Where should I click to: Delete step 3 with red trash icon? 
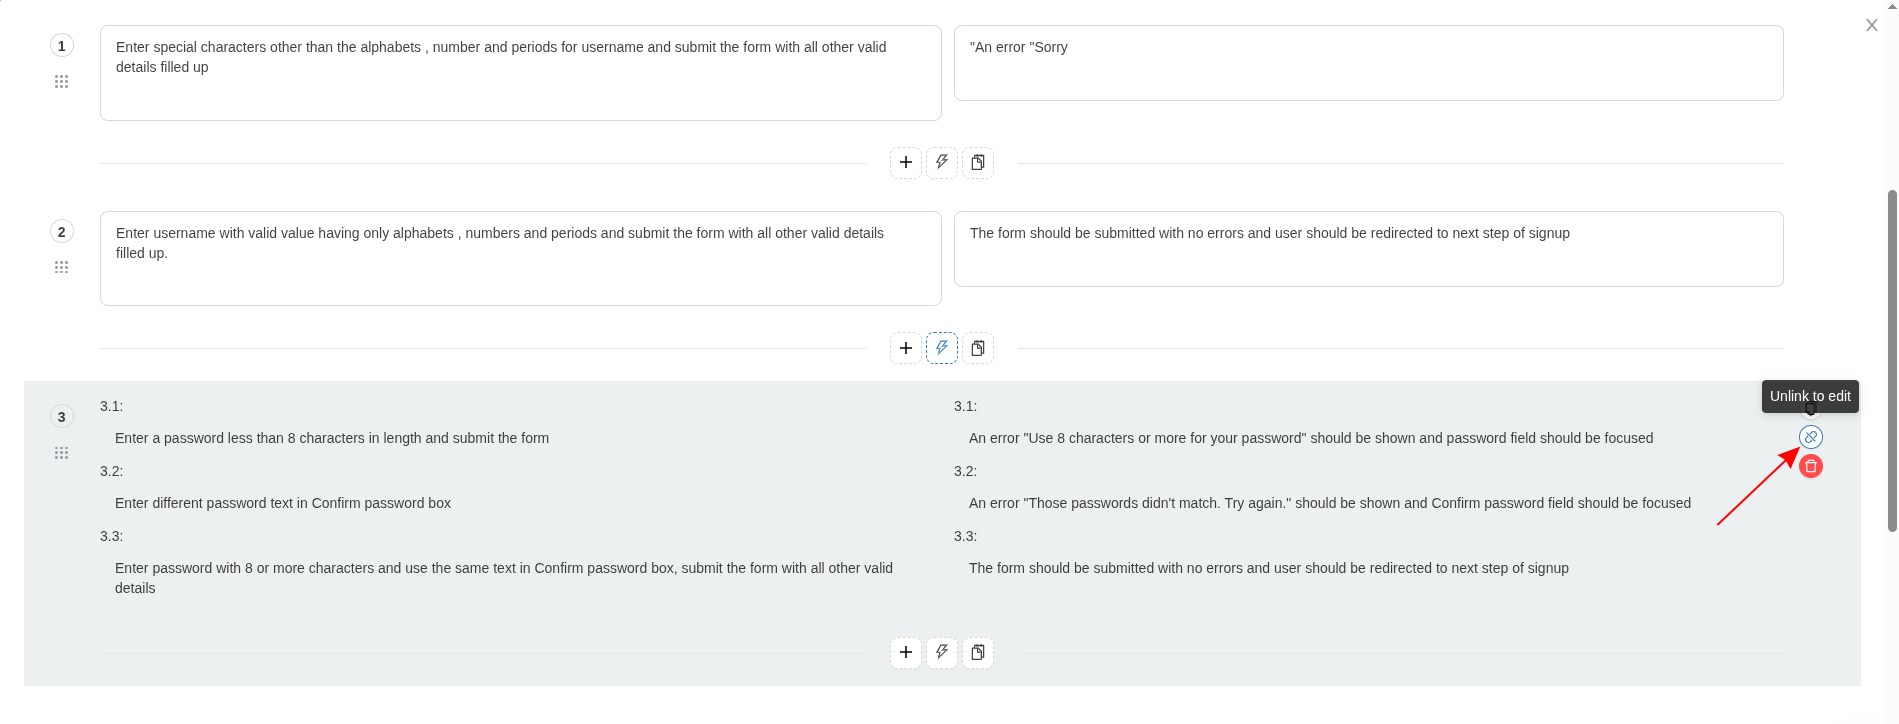click(x=1811, y=466)
